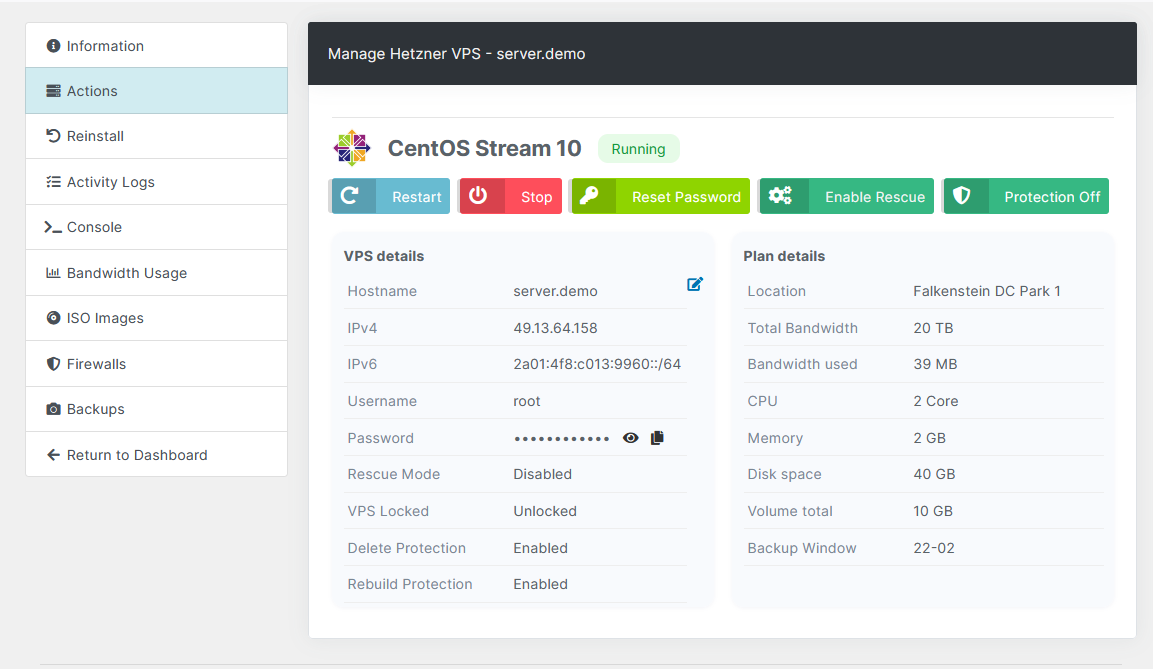Click the Bandwidth used value 39 MB
The image size is (1153, 669).
tap(935, 364)
